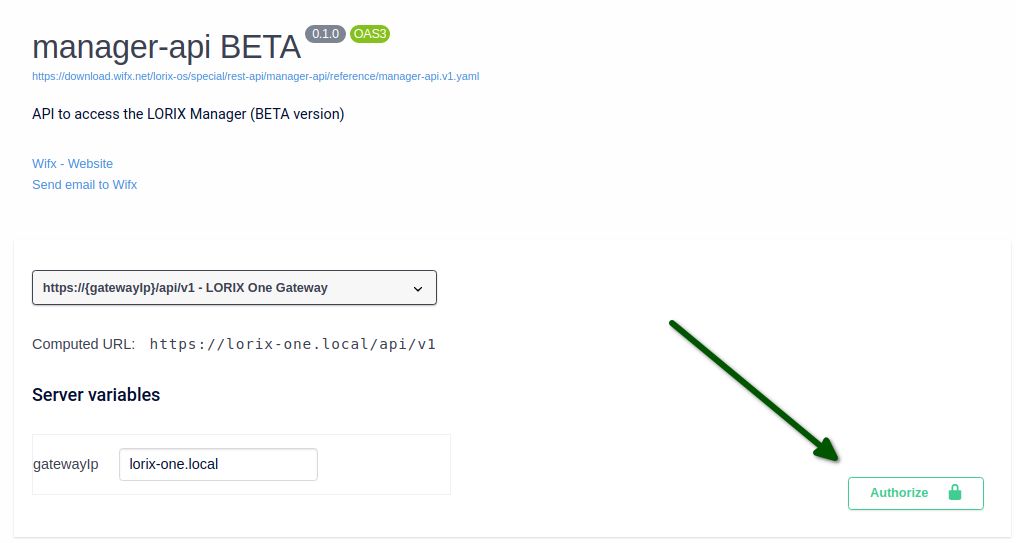The image size is (1016, 543).
Task: Click the gatewayIp variable label
Action: click(66, 464)
